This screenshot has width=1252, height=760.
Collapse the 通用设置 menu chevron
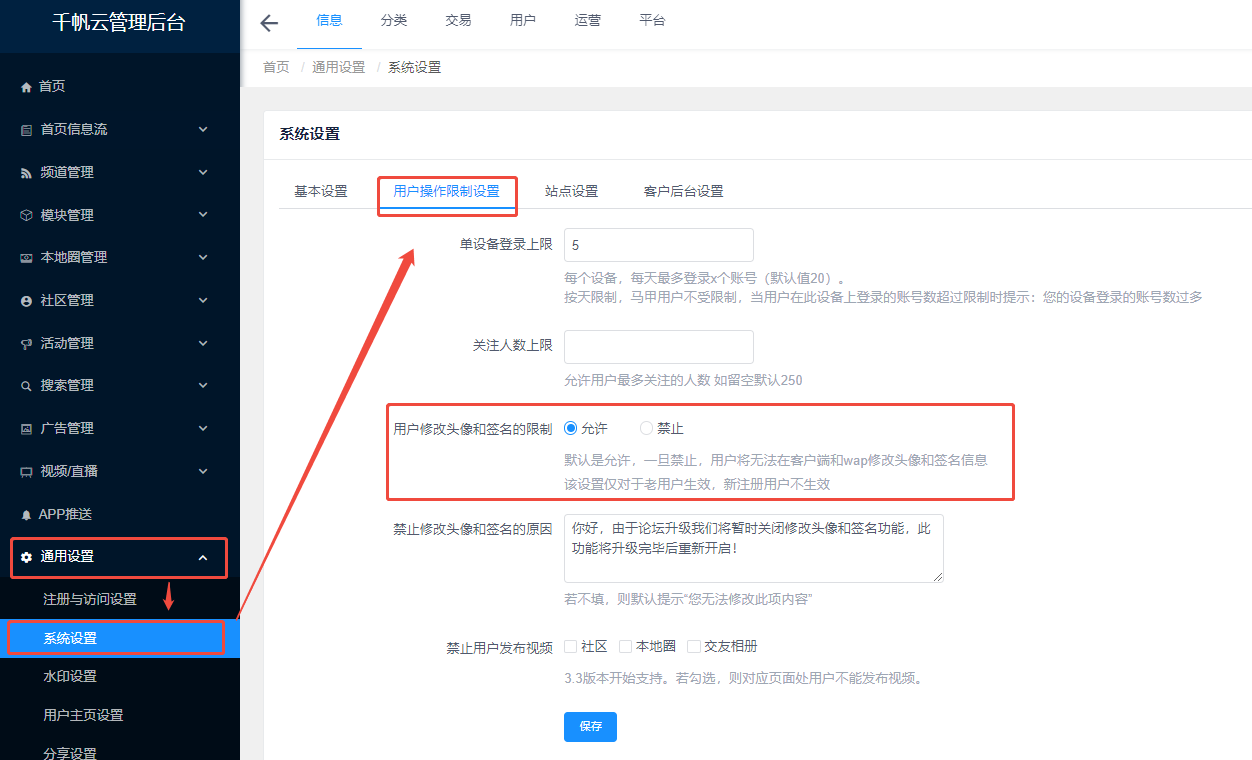click(x=203, y=557)
